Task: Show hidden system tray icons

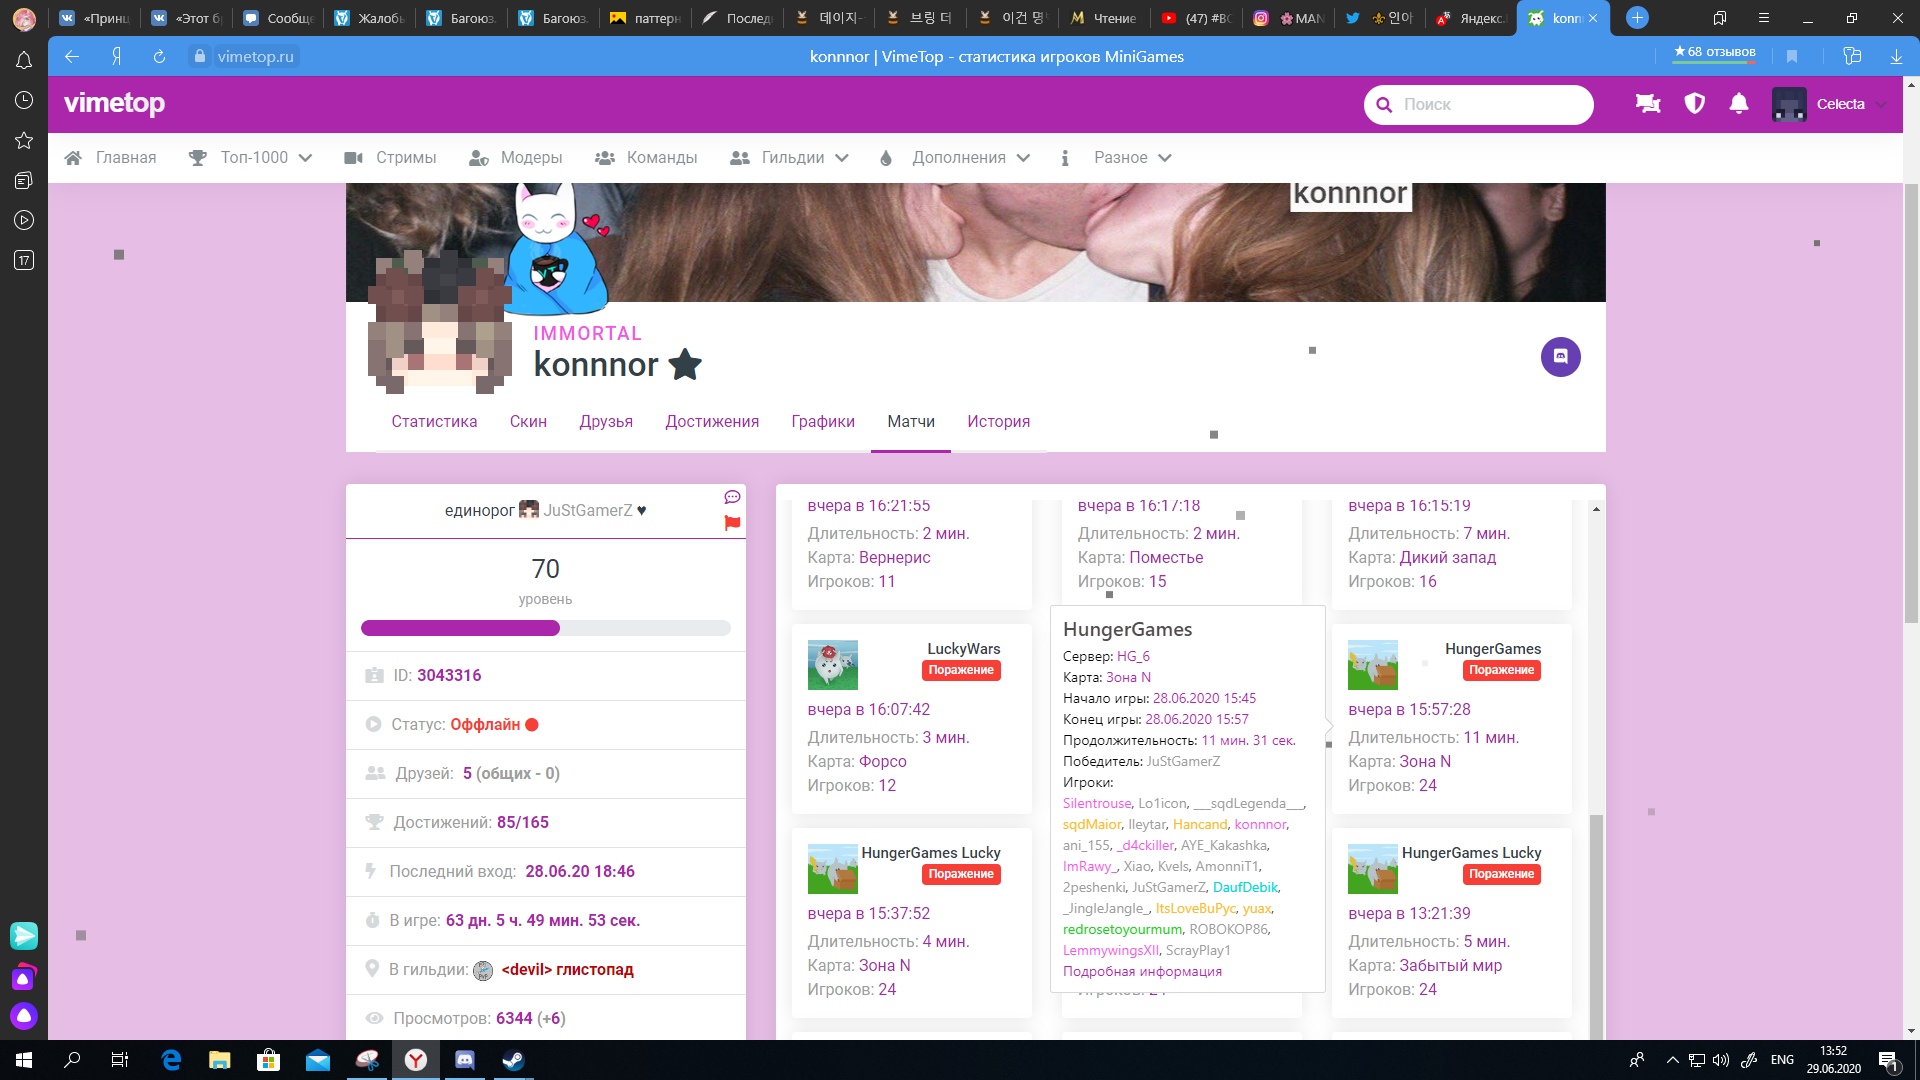Action: pos(1672,1060)
